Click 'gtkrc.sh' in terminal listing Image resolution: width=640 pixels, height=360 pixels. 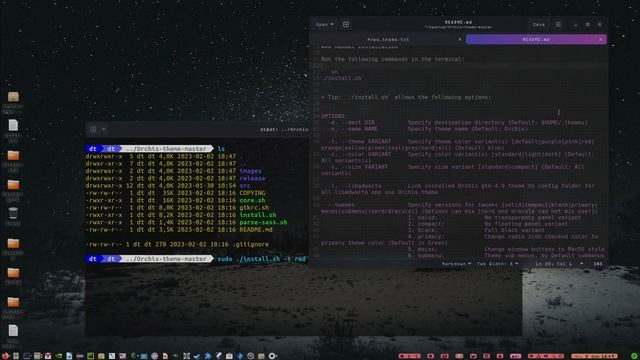(254, 208)
